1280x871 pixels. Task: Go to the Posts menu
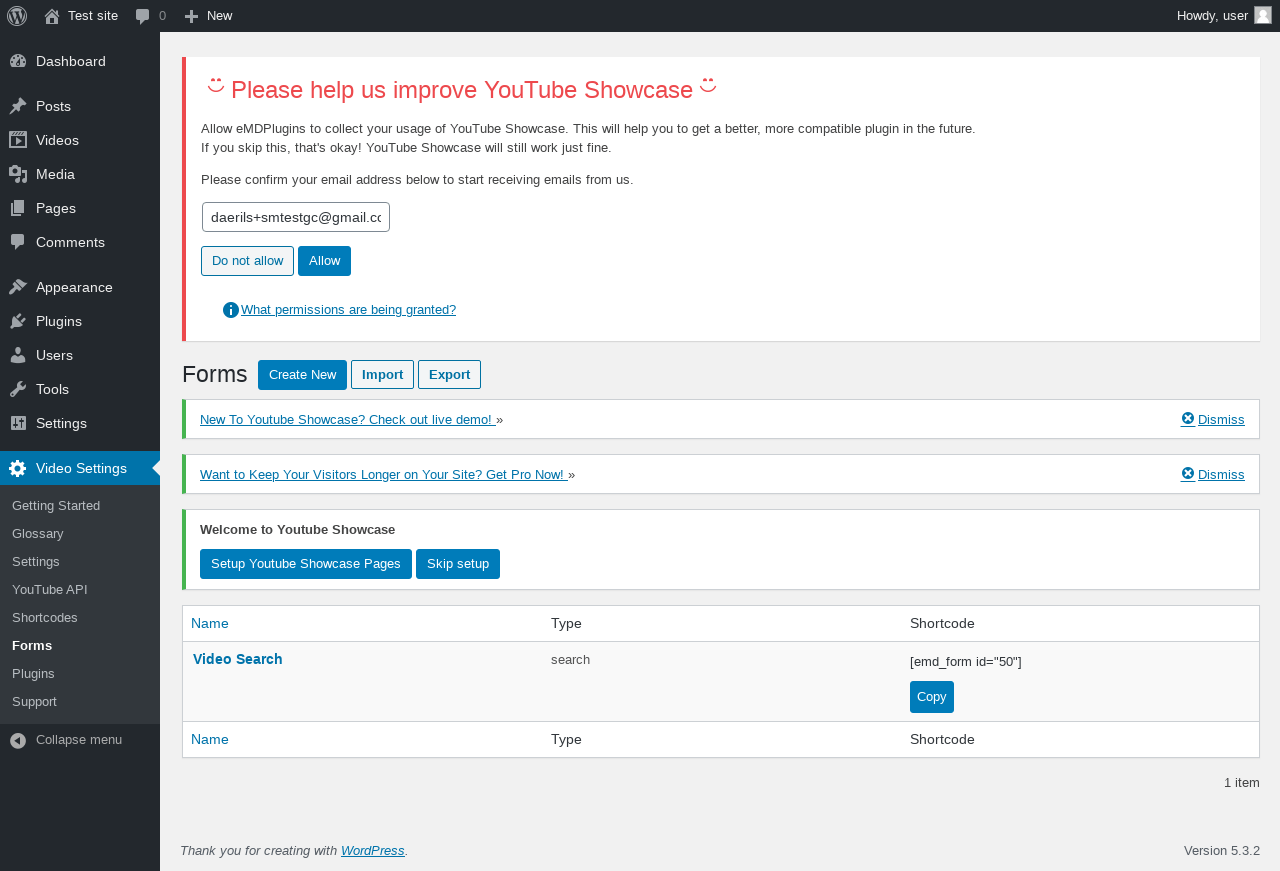[80, 106]
